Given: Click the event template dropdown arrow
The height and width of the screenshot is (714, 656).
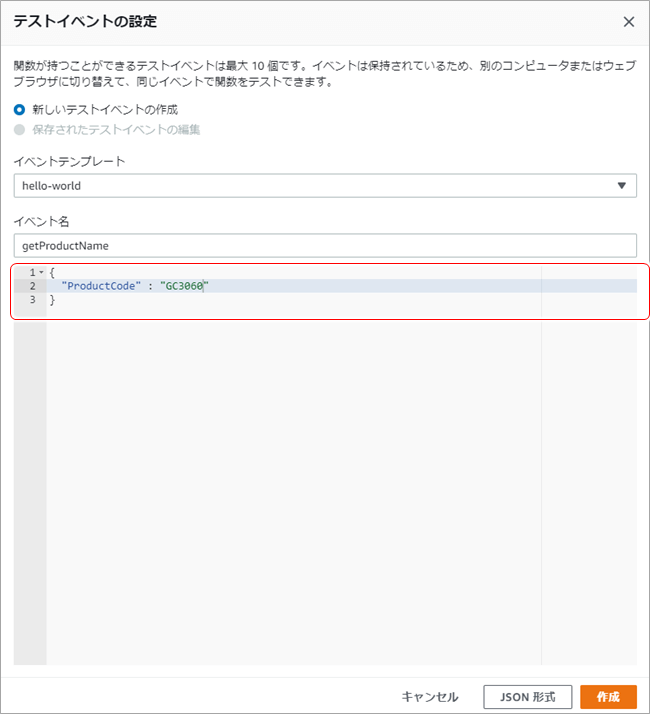Looking at the screenshot, I should click(x=622, y=185).
